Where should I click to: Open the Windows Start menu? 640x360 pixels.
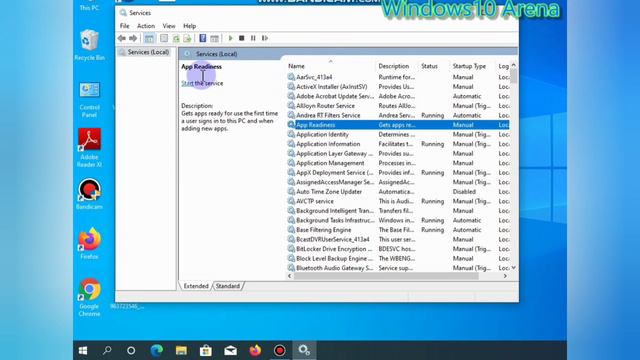coord(83,351)
